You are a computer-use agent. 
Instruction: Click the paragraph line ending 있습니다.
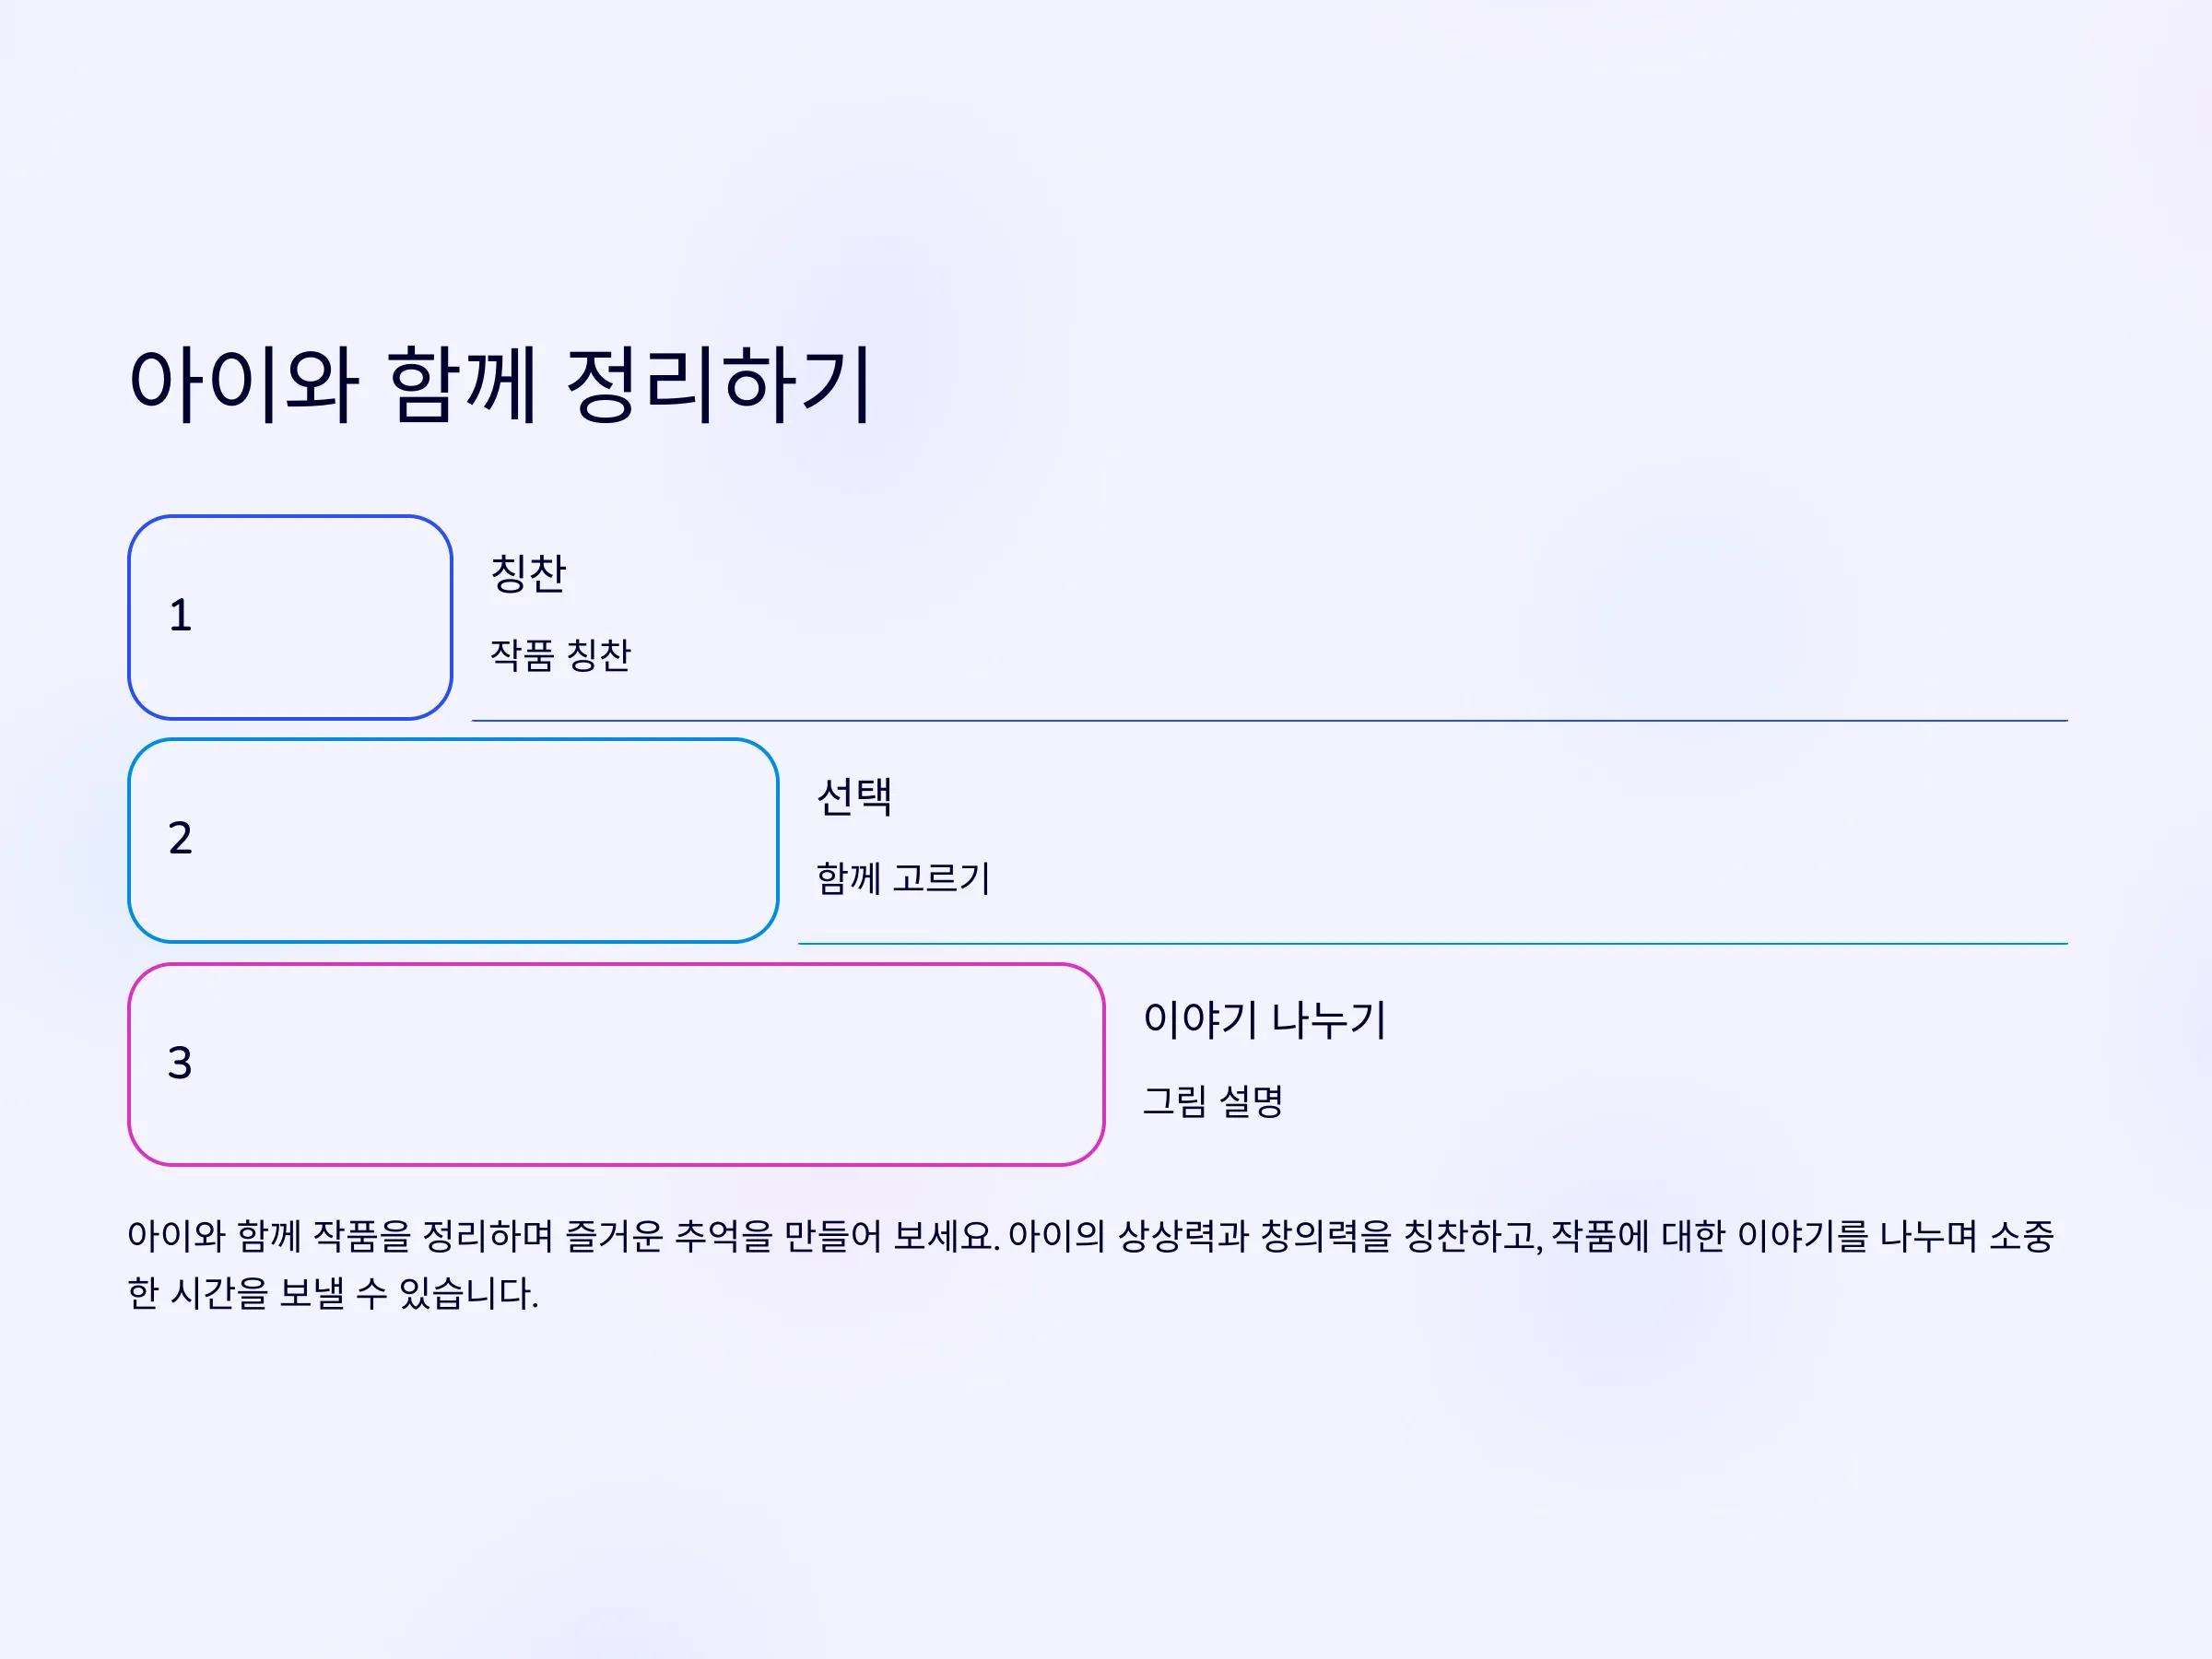(333, 1293)
